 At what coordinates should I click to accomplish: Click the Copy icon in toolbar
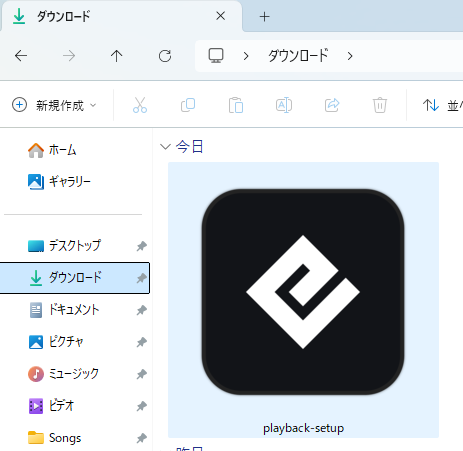[188, 105]
